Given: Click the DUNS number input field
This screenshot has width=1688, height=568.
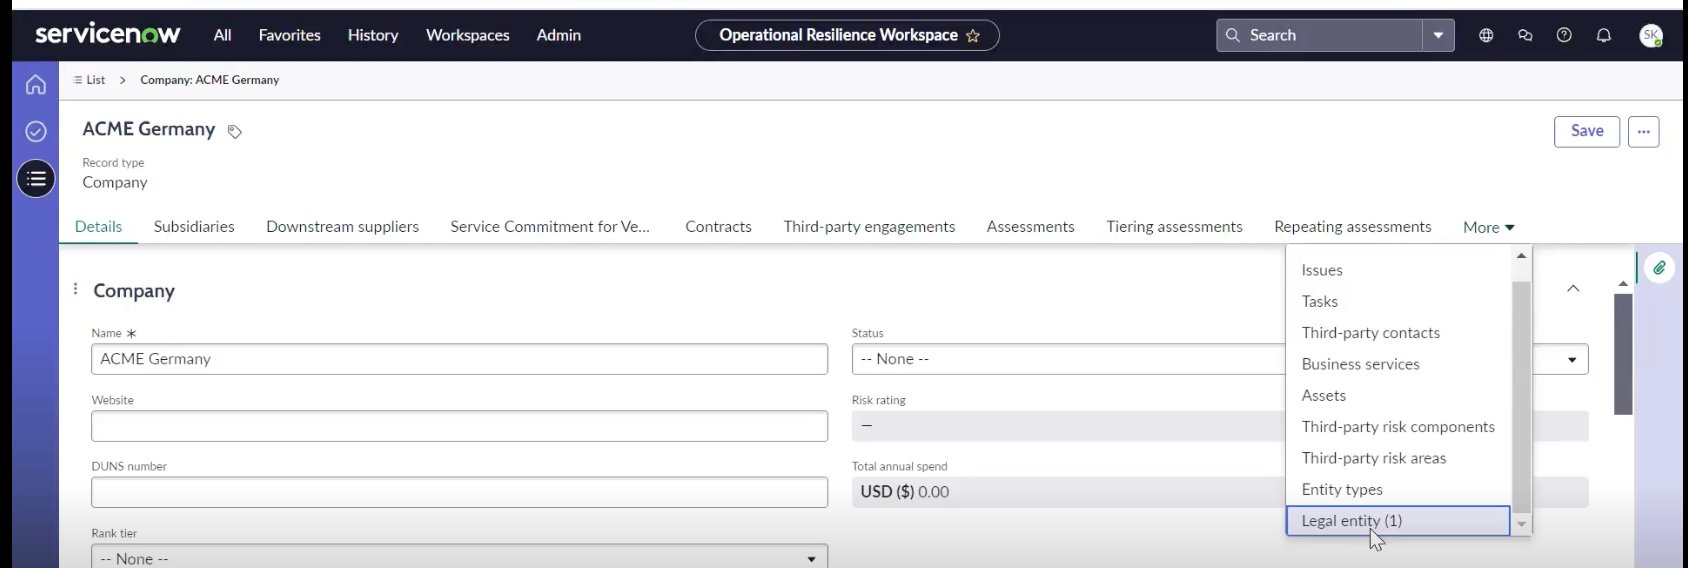Looking at the screenshot, I should [x=459, y=492].
